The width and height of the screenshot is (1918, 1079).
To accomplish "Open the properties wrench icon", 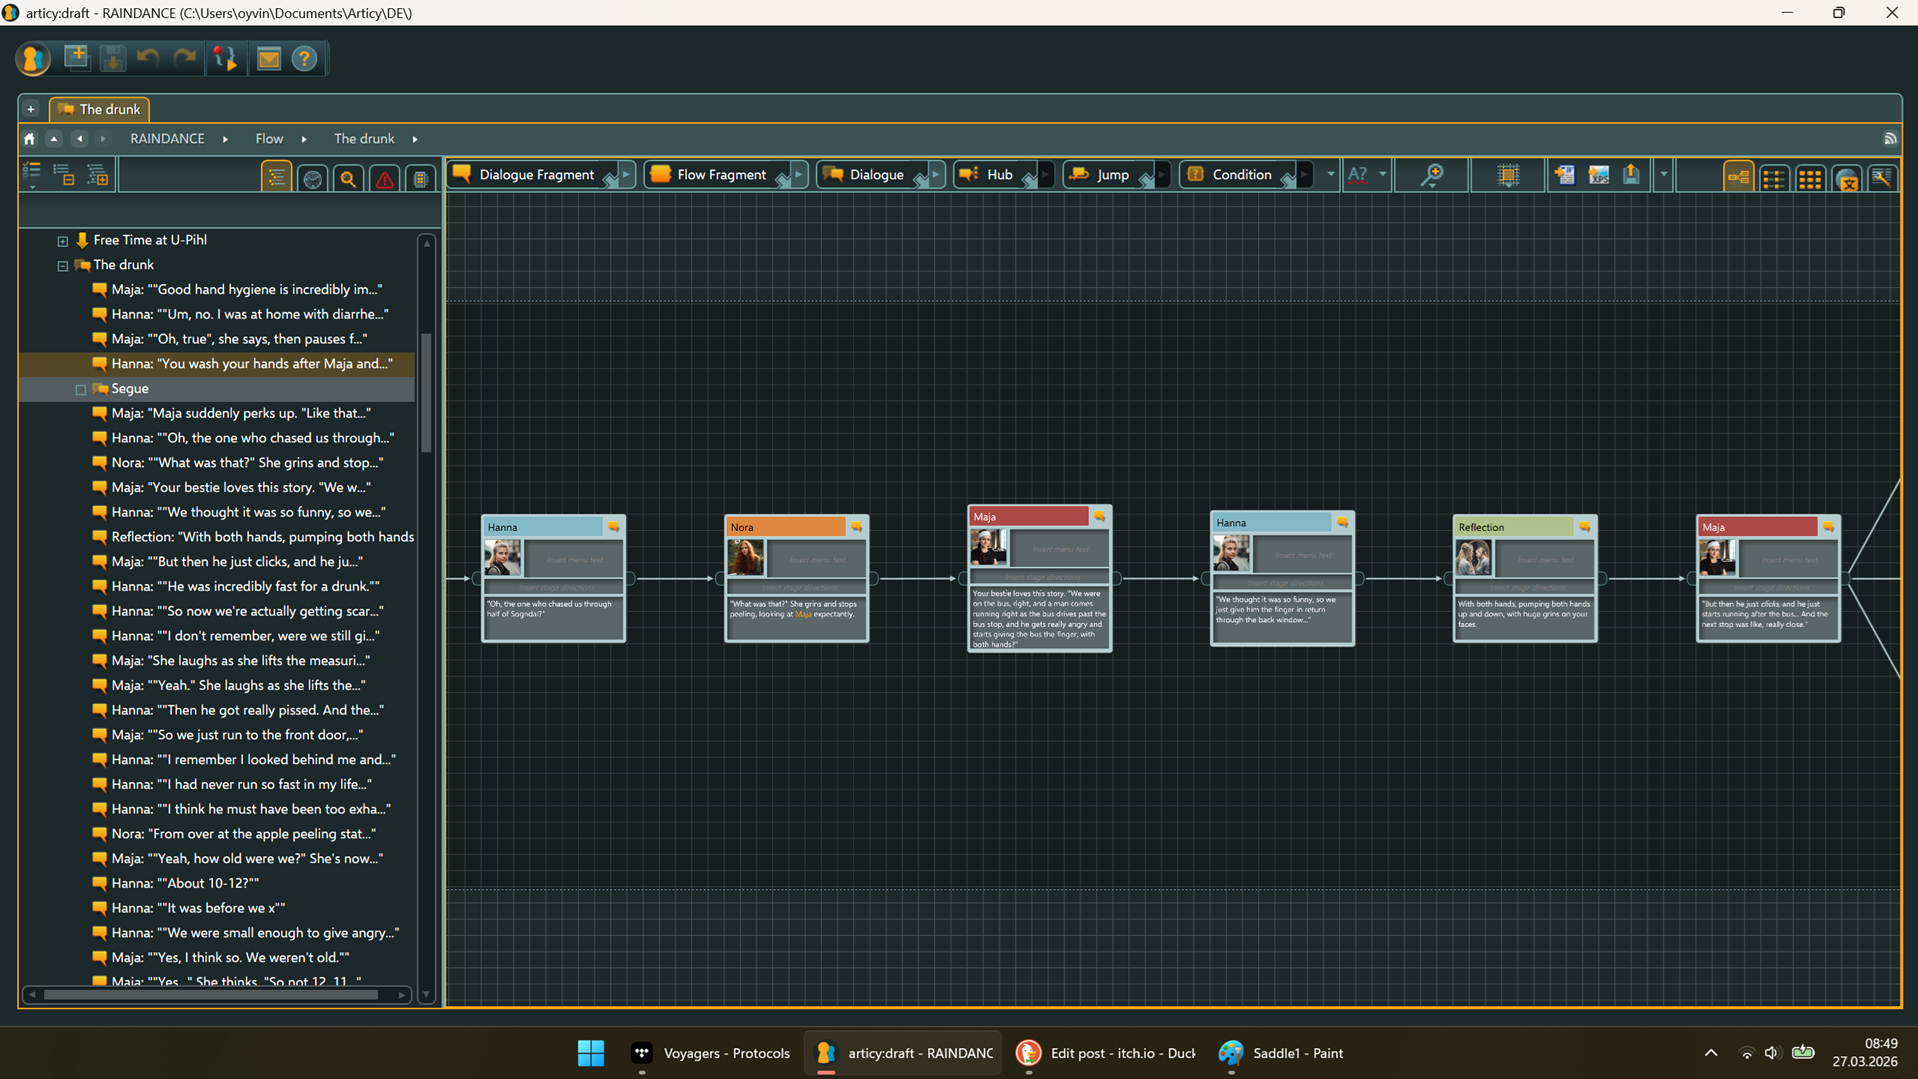I will 1882,178.
